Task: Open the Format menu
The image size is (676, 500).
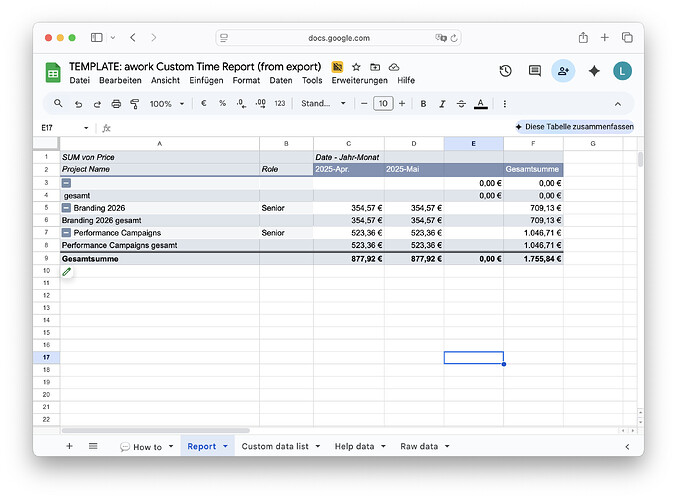Action: (x=246, y=81)
